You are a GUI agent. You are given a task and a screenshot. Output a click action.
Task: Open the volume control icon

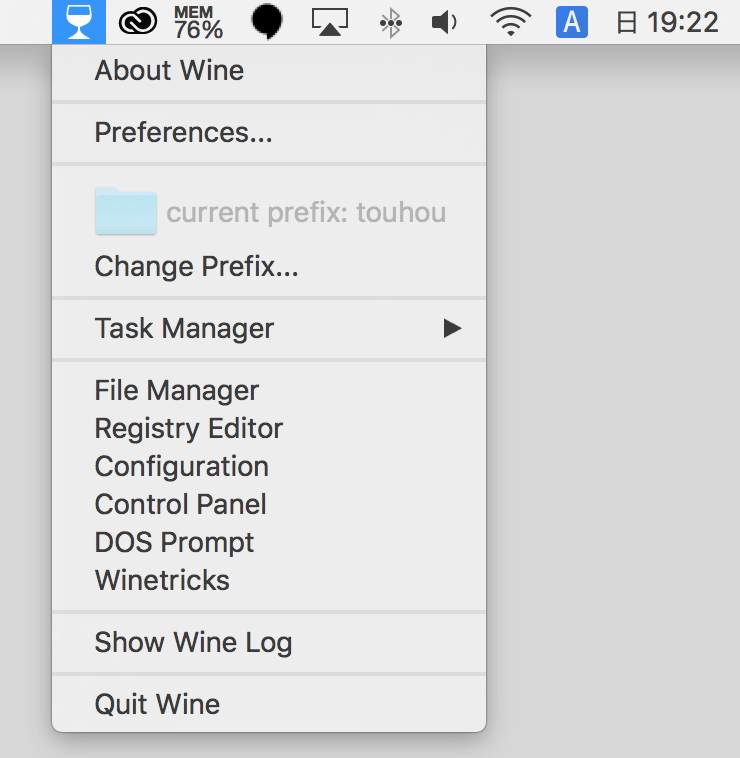coord(444,22)
